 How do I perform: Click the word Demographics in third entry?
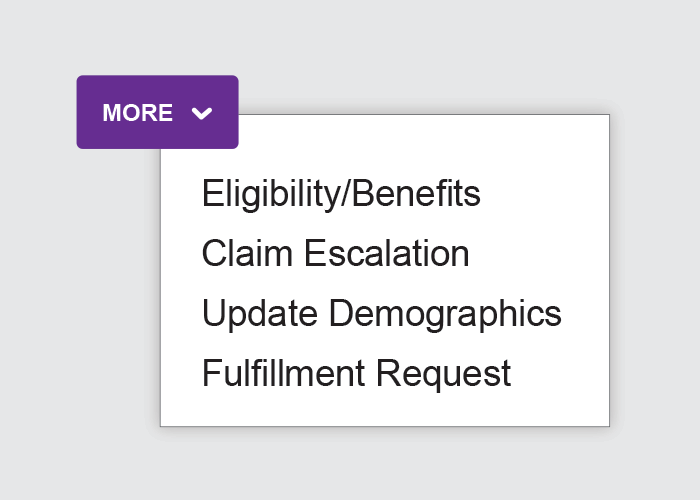tap(445, 314)
